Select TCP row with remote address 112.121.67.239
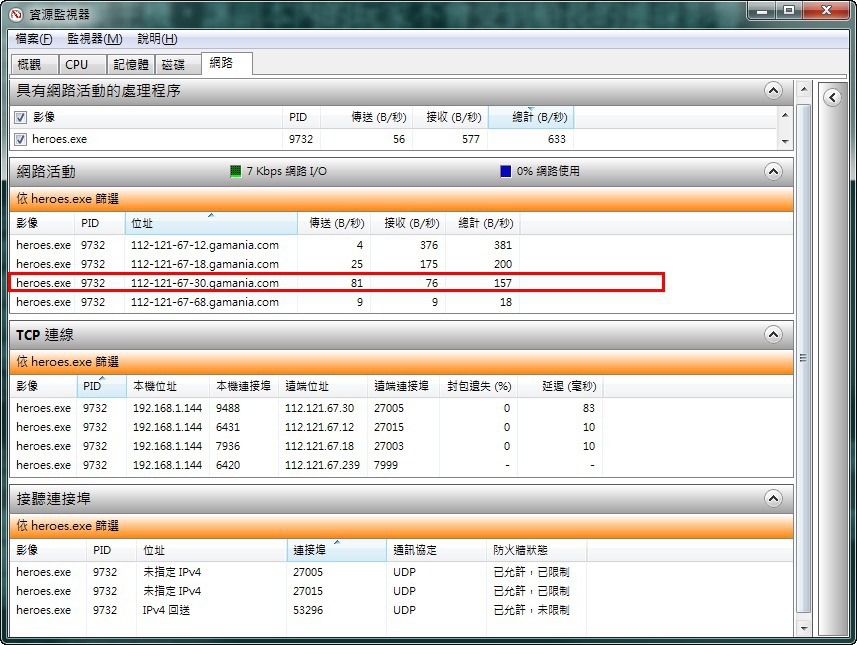Viewport: 857px width, 645px height. coord(306,465)
